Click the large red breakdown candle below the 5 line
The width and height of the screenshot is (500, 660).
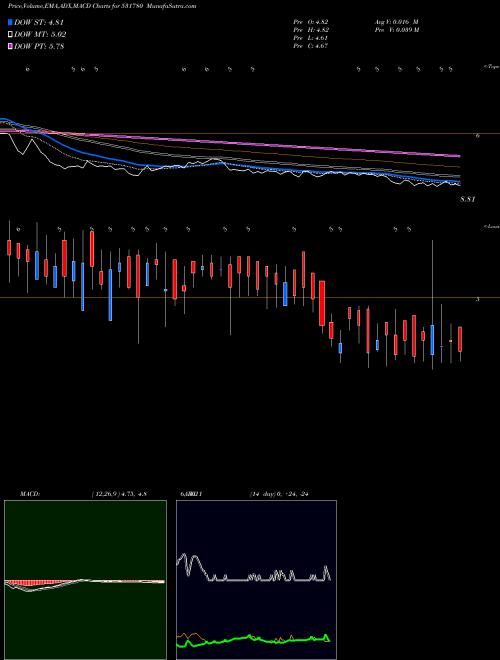point(322,303)
